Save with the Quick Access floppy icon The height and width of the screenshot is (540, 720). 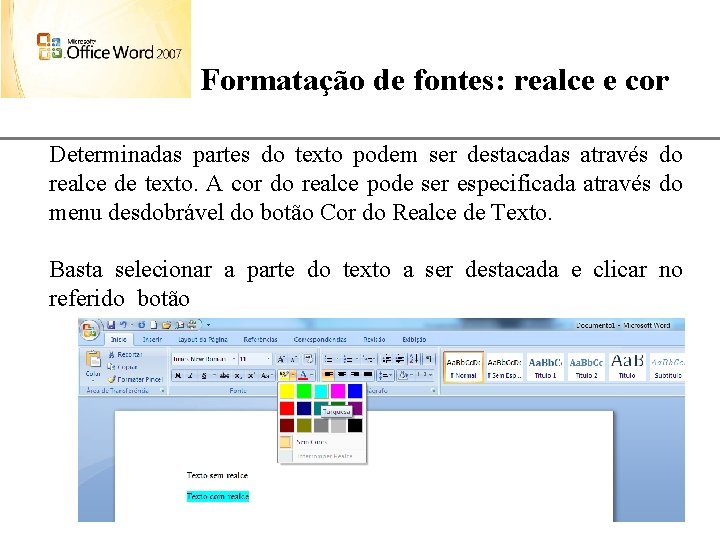[x=111, y=325]
